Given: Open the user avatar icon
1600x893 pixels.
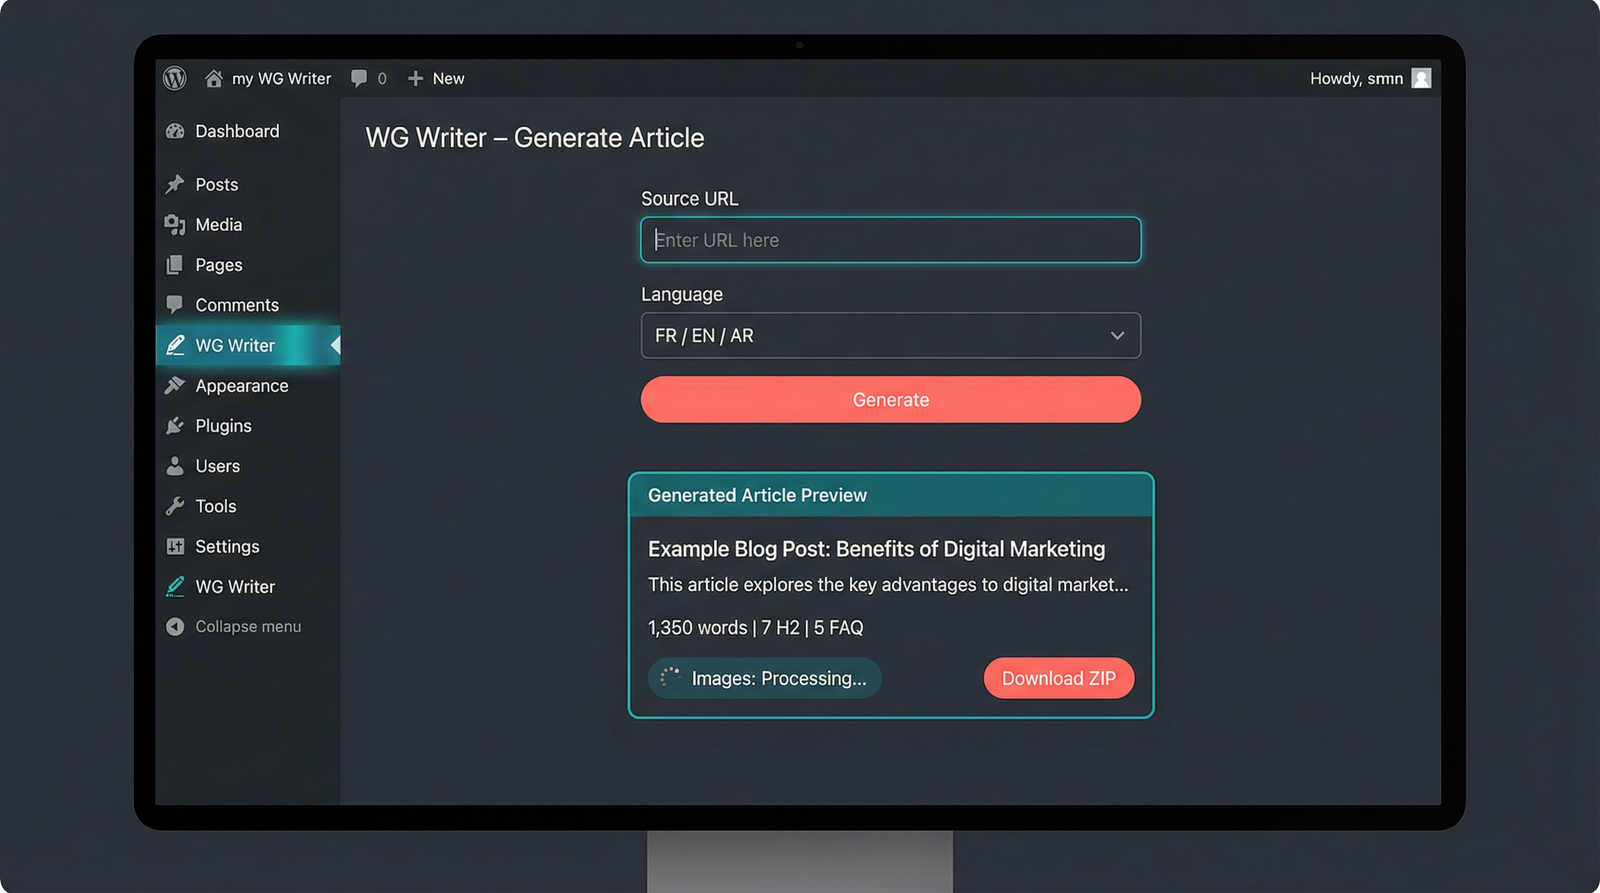Looking at the screenshot, I should (1421, 78).
